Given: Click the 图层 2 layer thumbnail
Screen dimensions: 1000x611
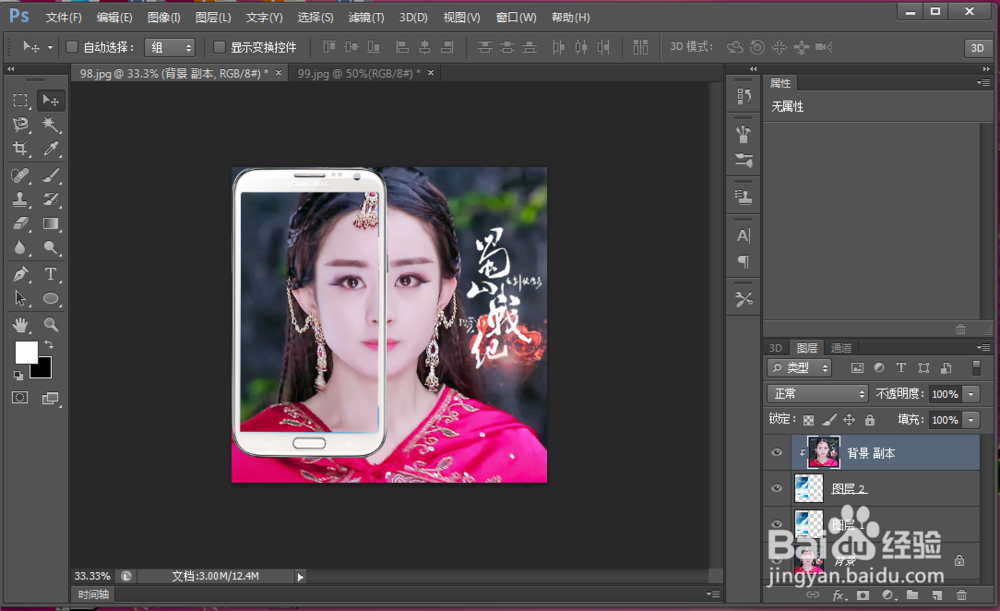Looking at the screenshot, I should point(809,489).
